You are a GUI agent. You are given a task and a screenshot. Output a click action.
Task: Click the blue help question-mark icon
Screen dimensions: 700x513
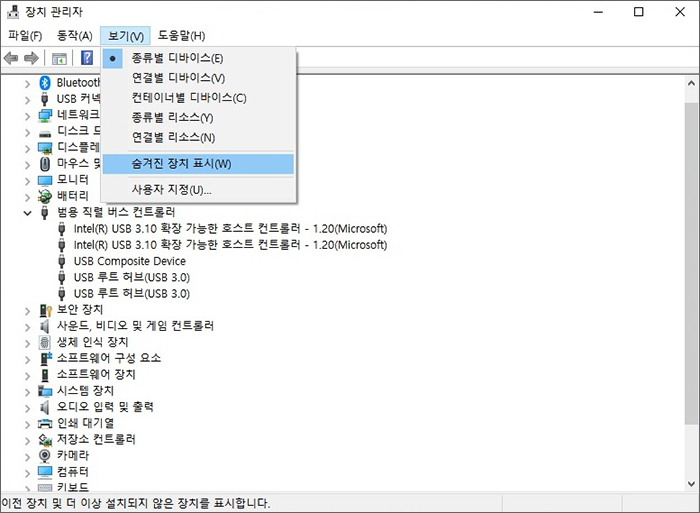pyautogui.click(x=87, y=58)
